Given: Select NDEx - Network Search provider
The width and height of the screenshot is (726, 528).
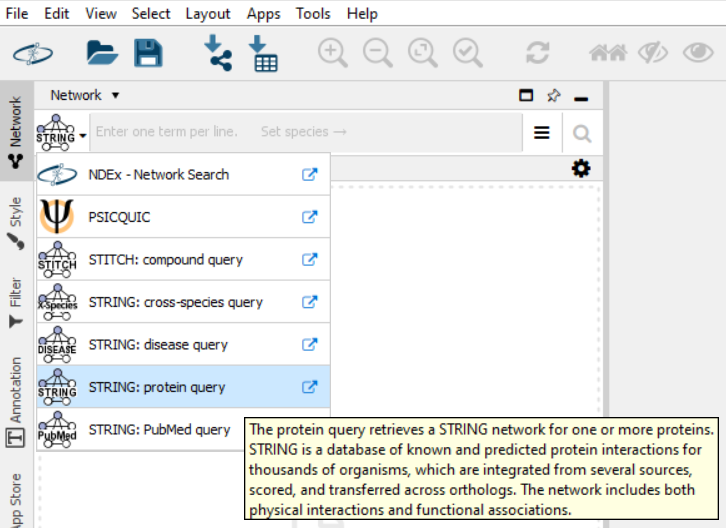Looking at the screenshot, I should click(x=183, y=175).
